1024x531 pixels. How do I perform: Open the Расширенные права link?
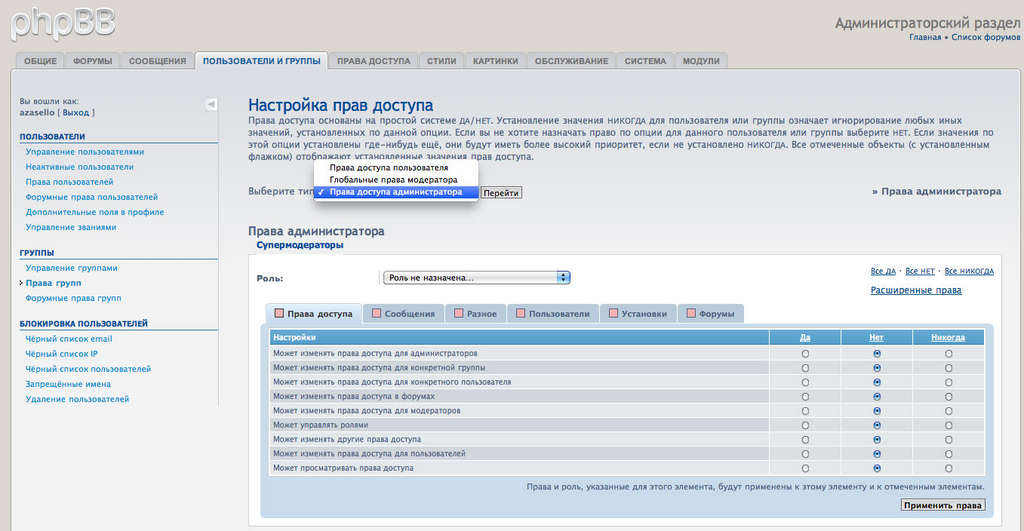(916, 290)
